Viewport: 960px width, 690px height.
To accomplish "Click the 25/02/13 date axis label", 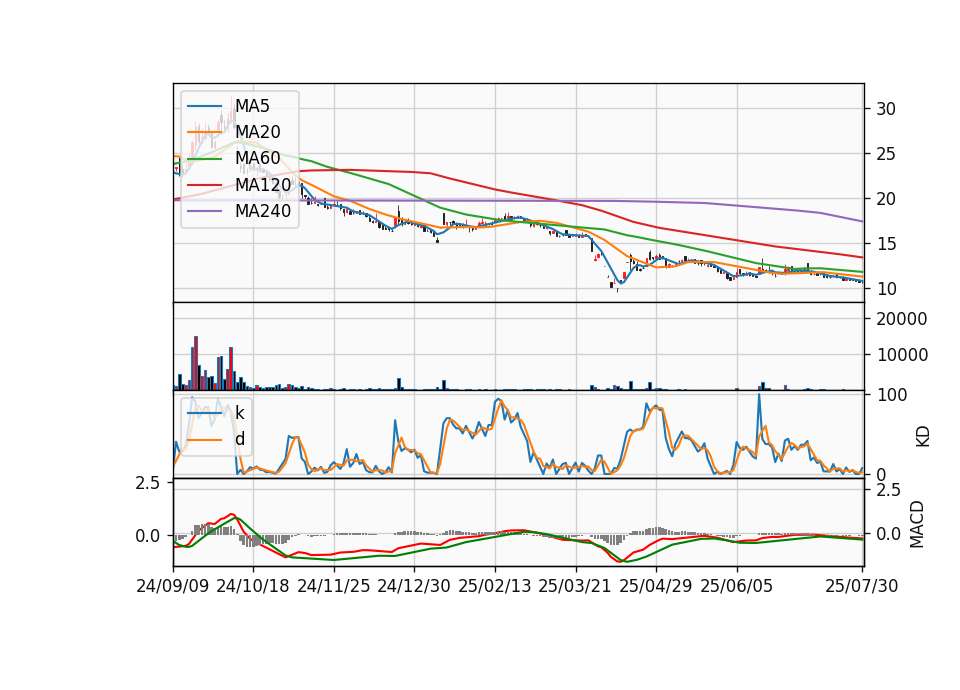I will click(x=495, y=586).
